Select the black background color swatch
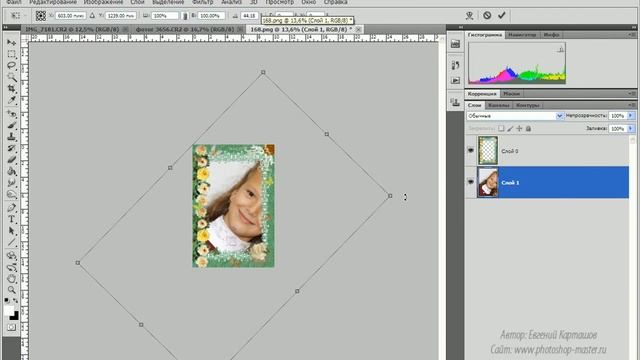The height and width of the screenshot is (360, 640). (x=15, y=316)
